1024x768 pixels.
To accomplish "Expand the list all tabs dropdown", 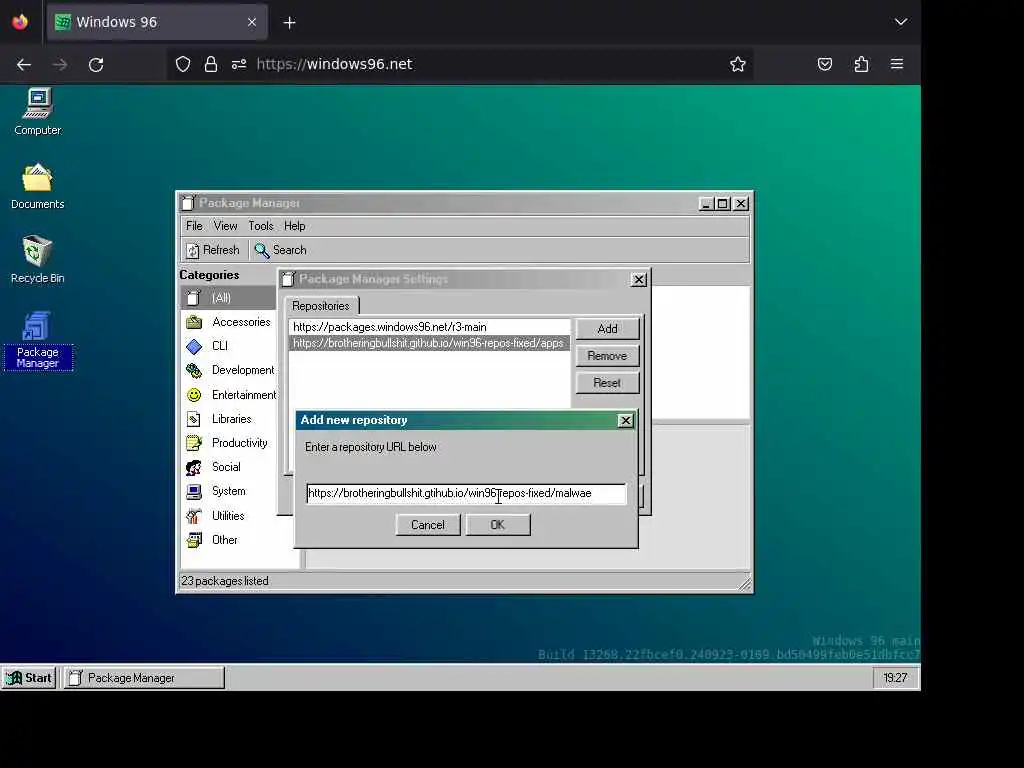I will pyautogui.click(x=901, y=22).
